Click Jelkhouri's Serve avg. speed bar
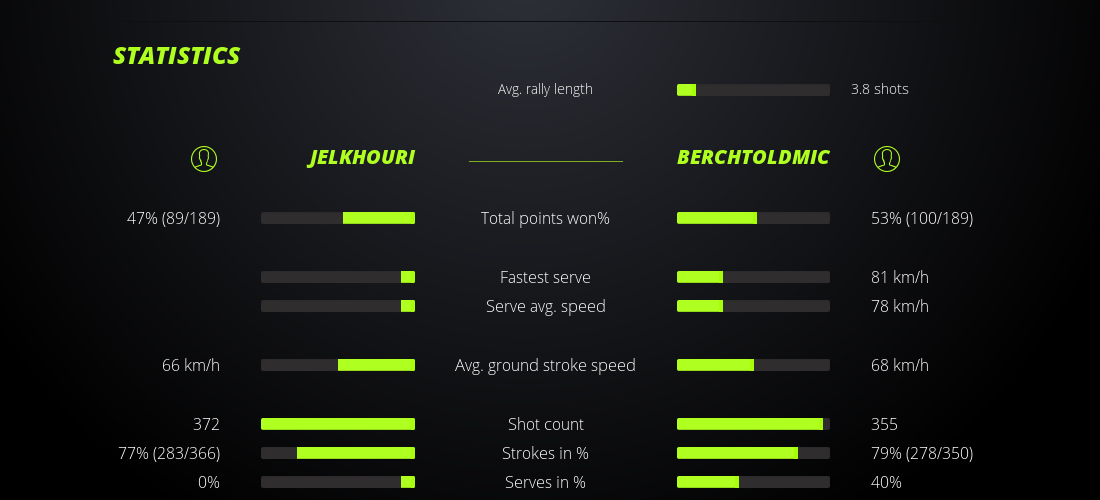The height and width of the screenshot is (500, 1100). click(338, 306)
